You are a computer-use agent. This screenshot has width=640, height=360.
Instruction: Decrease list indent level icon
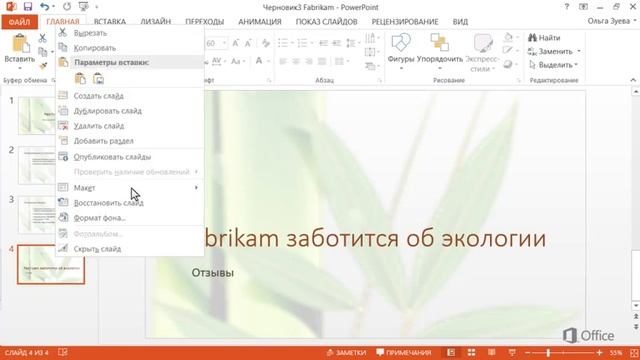(x=323, y=43)
